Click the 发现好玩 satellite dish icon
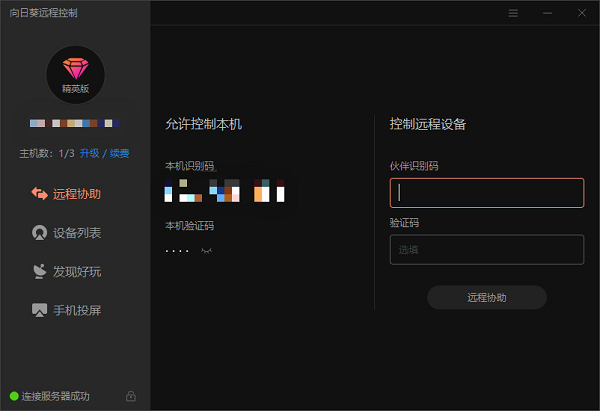600x411 pixels. 40,271
